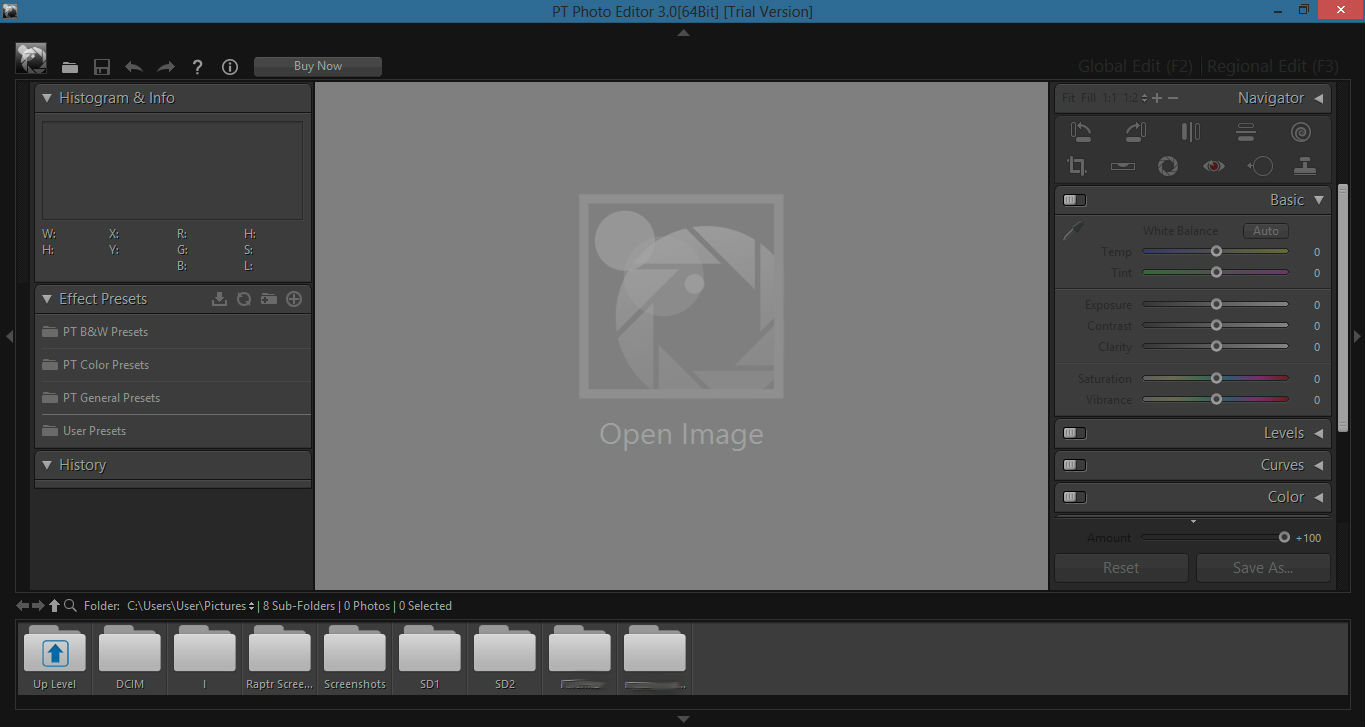
Task: Select the clone stamp tool
Action: 1304,166
